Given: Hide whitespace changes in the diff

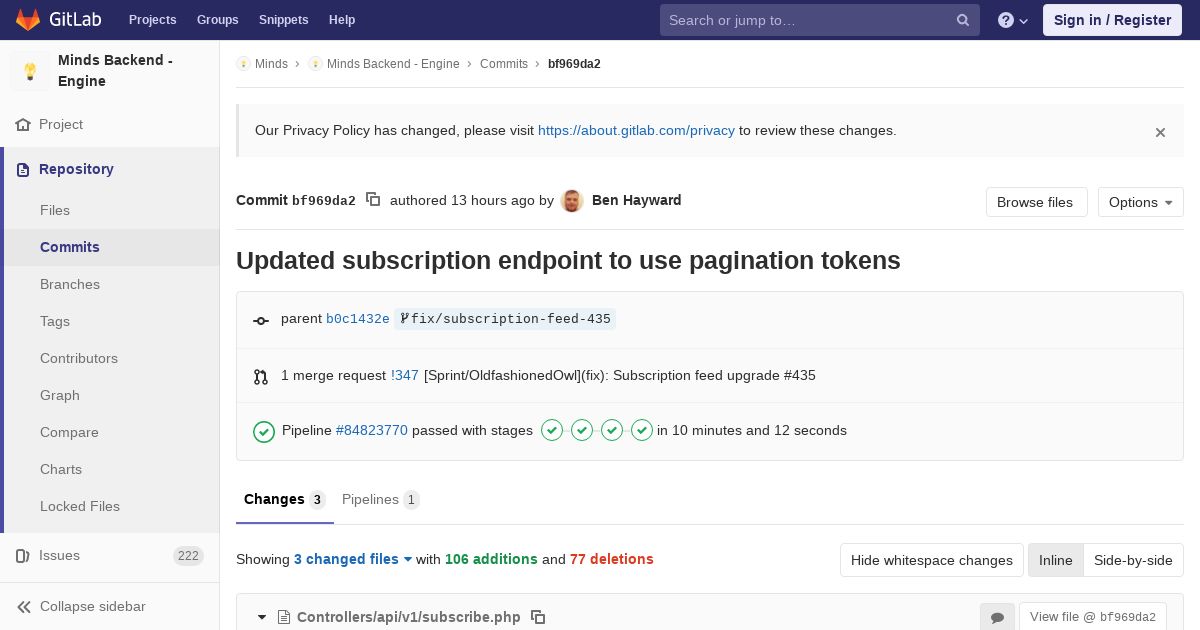Looking at the screenshot, I should click(x=931, y=560).
